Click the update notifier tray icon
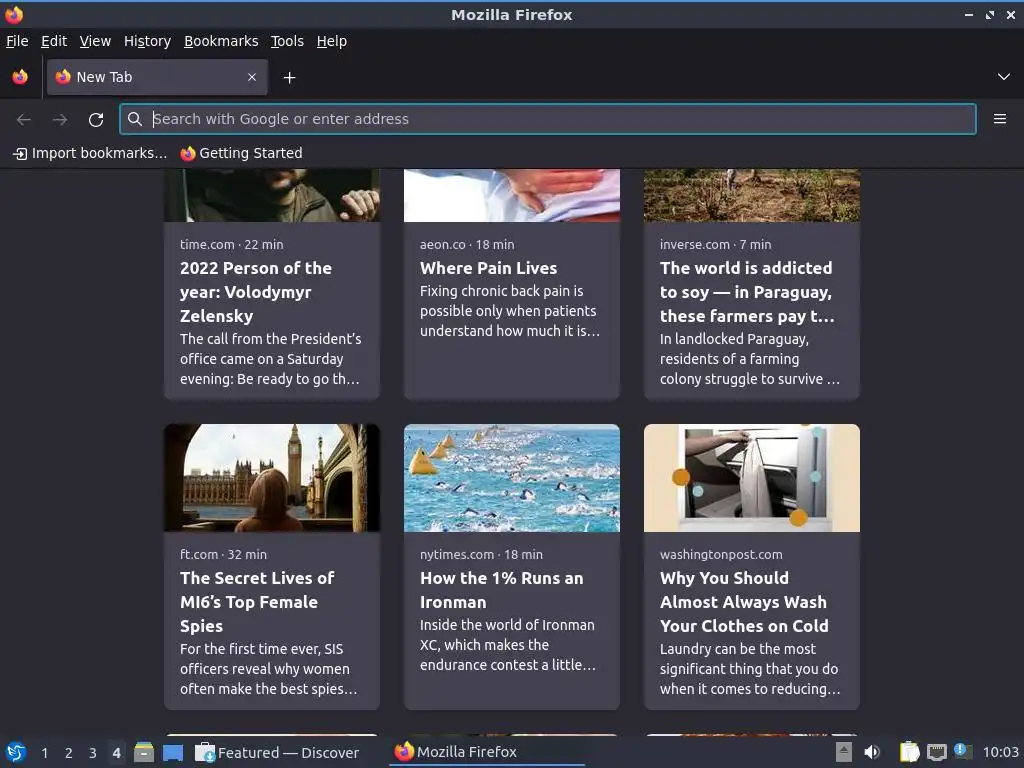1024x768 pixels. click(x=961, y=751)
